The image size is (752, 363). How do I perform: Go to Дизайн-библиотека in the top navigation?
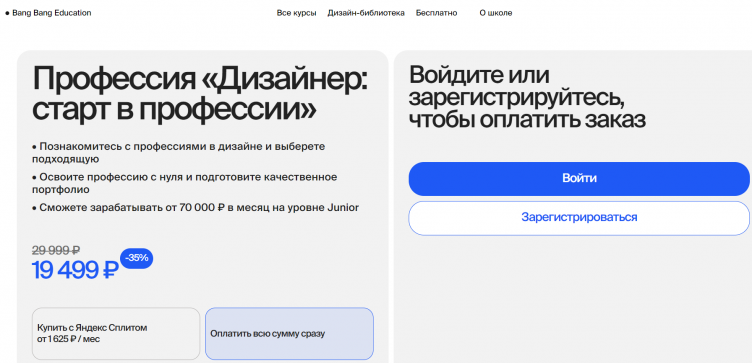coord(366,13)
